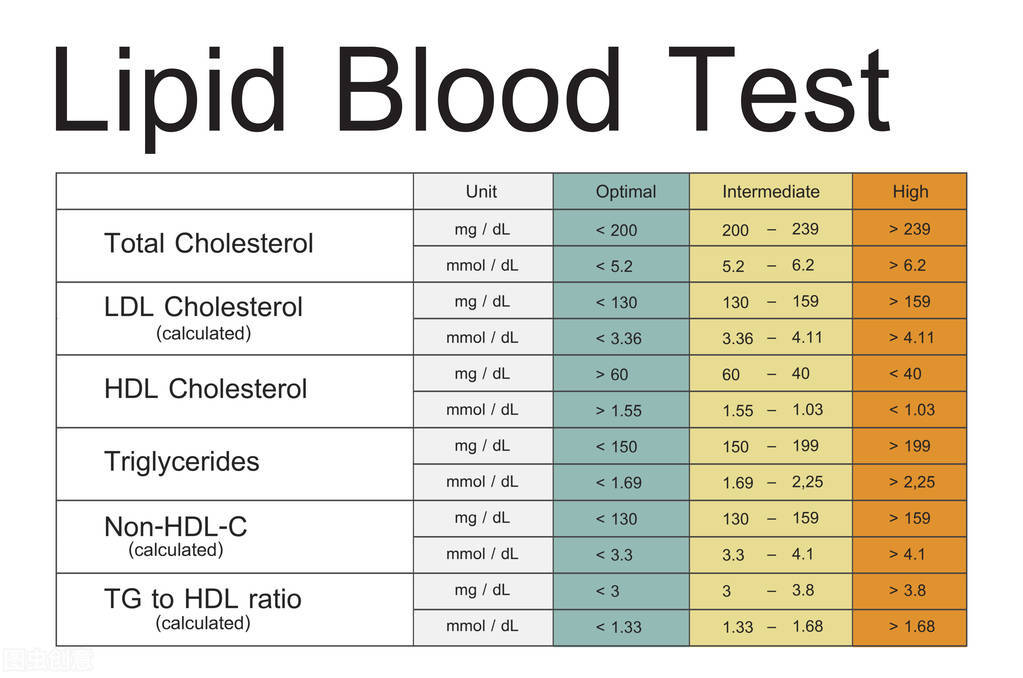Select the "HDL Cholesterol" row label
1023x678 pixels.
click(205, 389)
